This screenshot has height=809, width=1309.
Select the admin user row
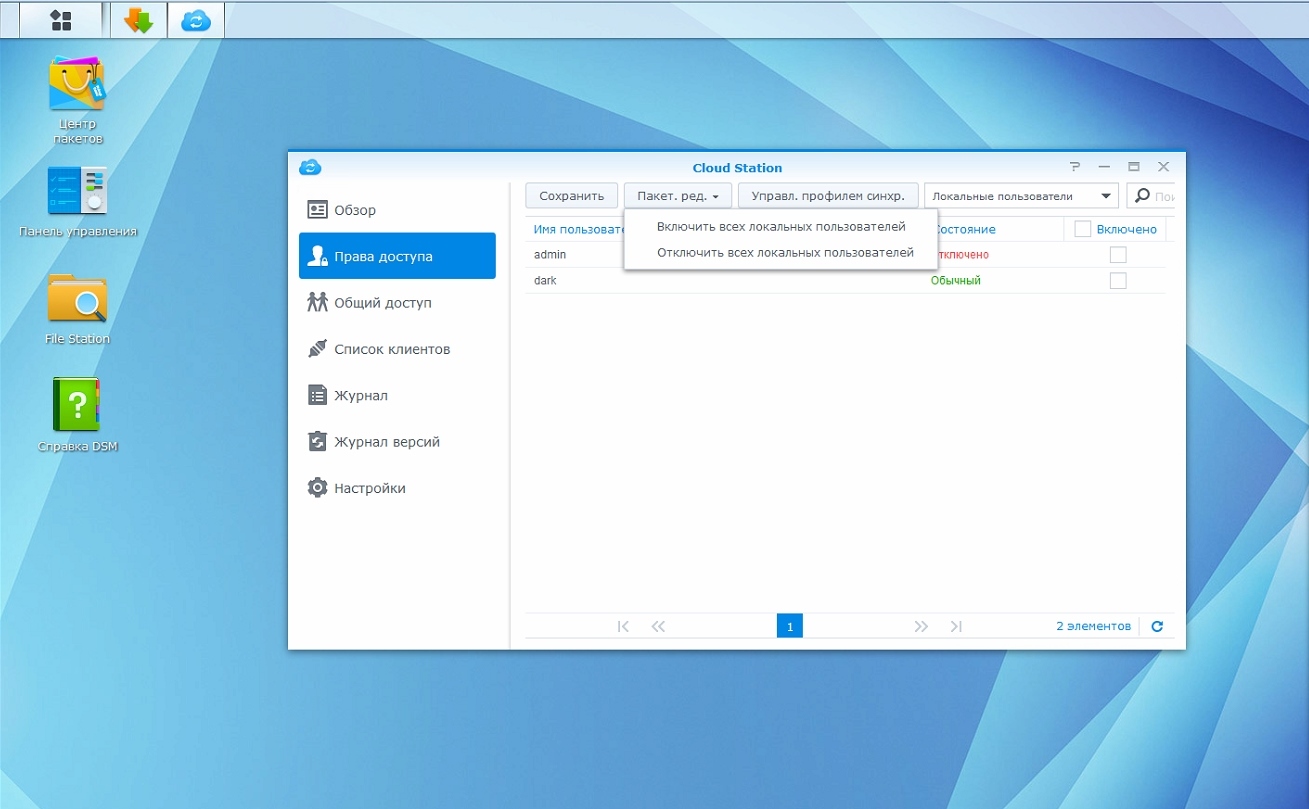click(x=845, y=255)
